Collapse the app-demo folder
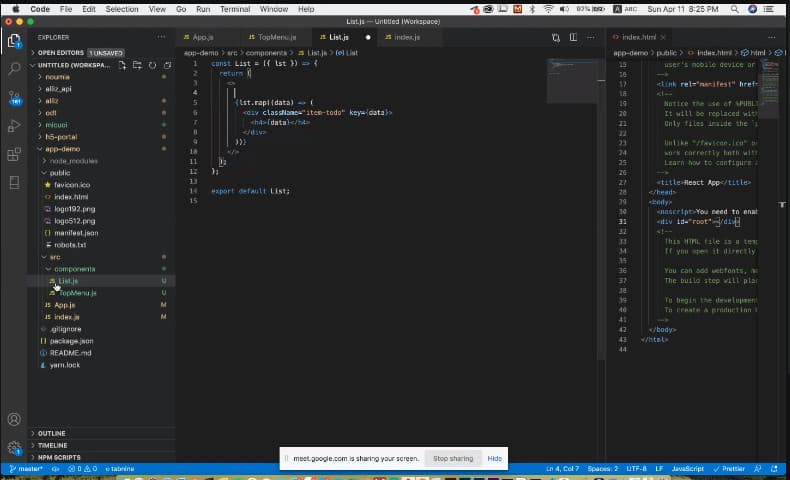The width and height of the screenshot is (790, 480). (62, 149)
